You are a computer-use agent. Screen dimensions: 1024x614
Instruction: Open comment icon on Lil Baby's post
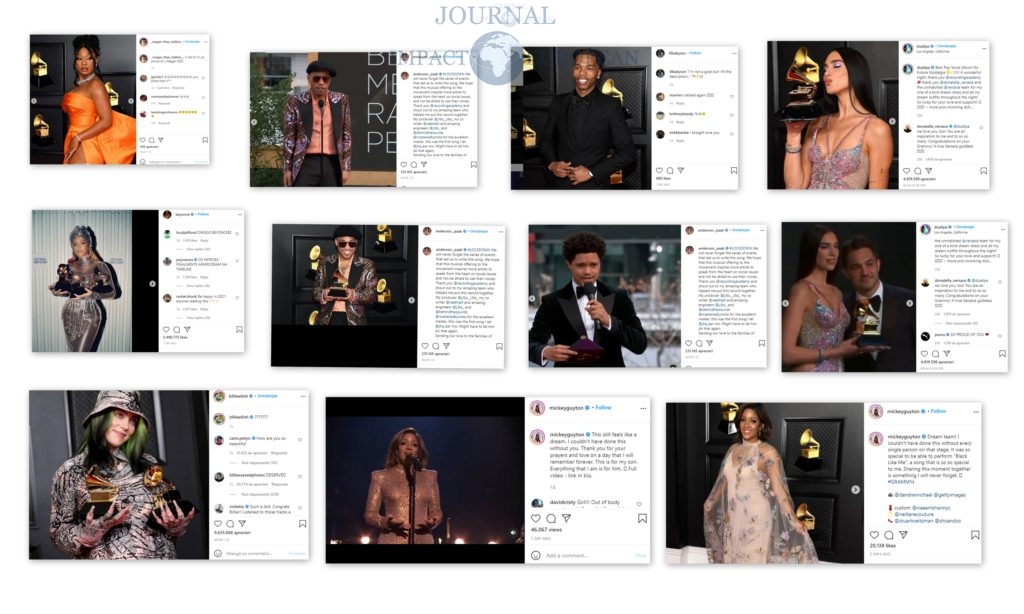tap(671, 171)
